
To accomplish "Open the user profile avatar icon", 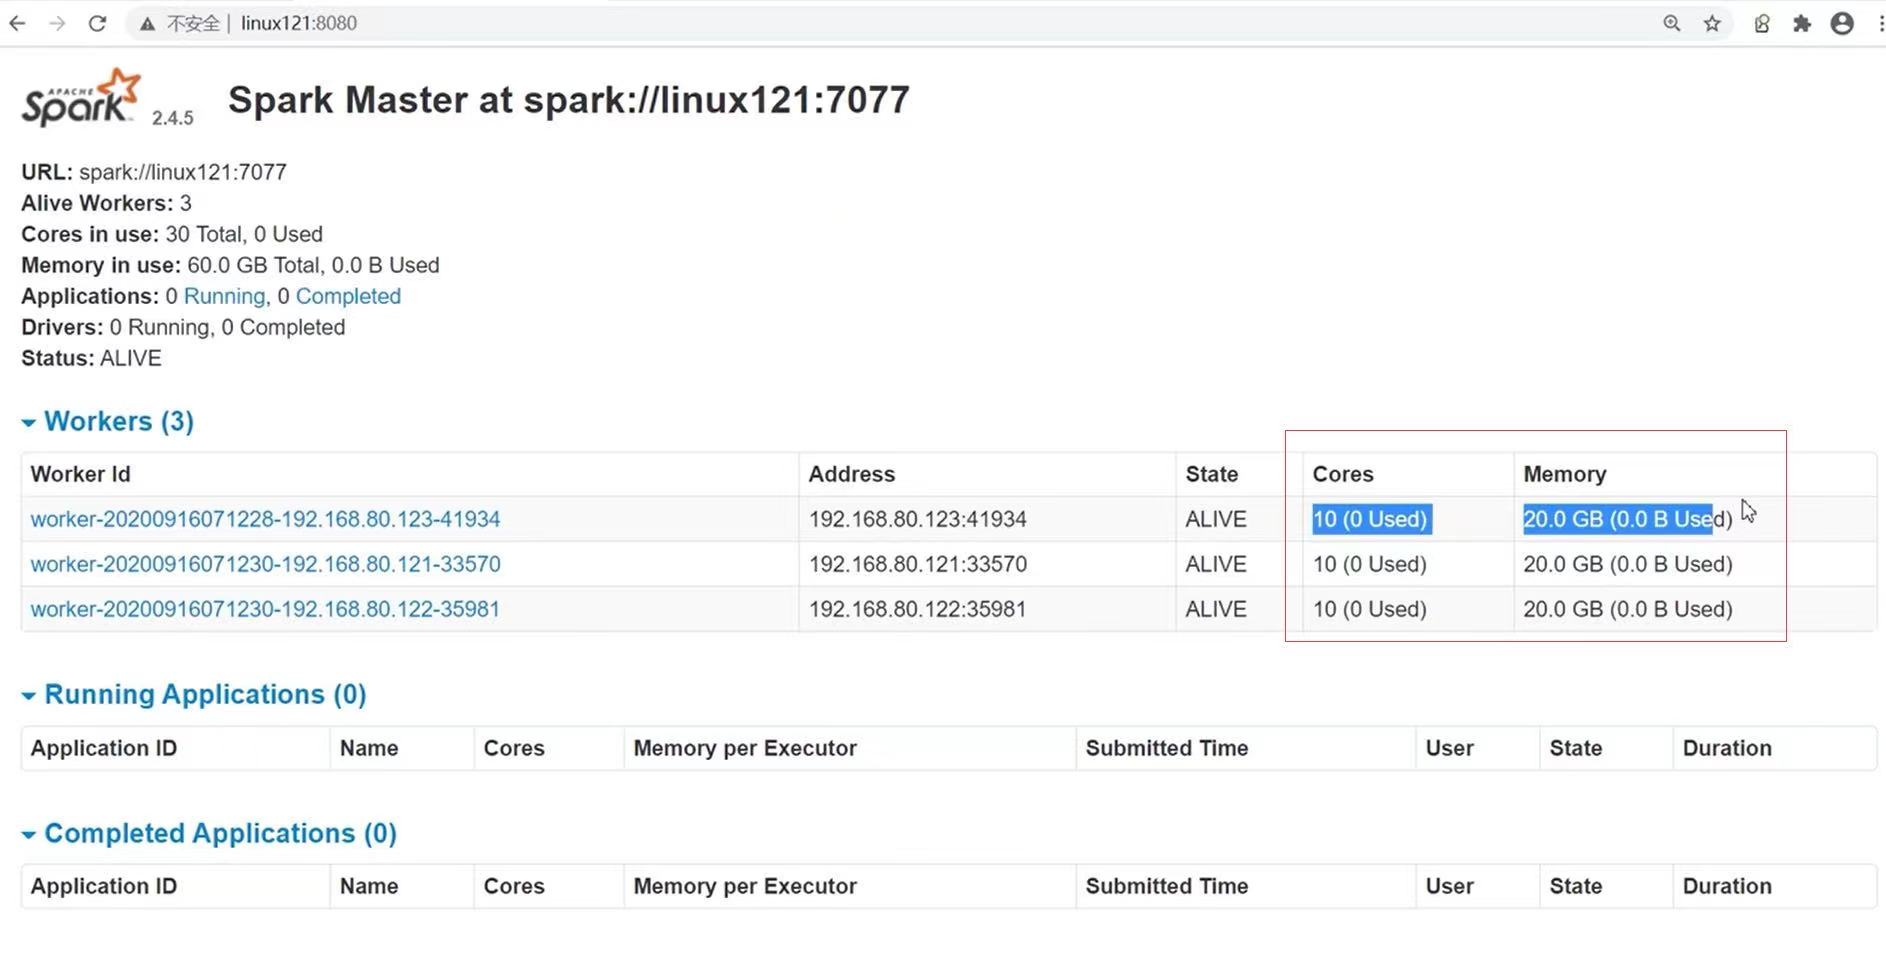I will [x=1842, y=23].
